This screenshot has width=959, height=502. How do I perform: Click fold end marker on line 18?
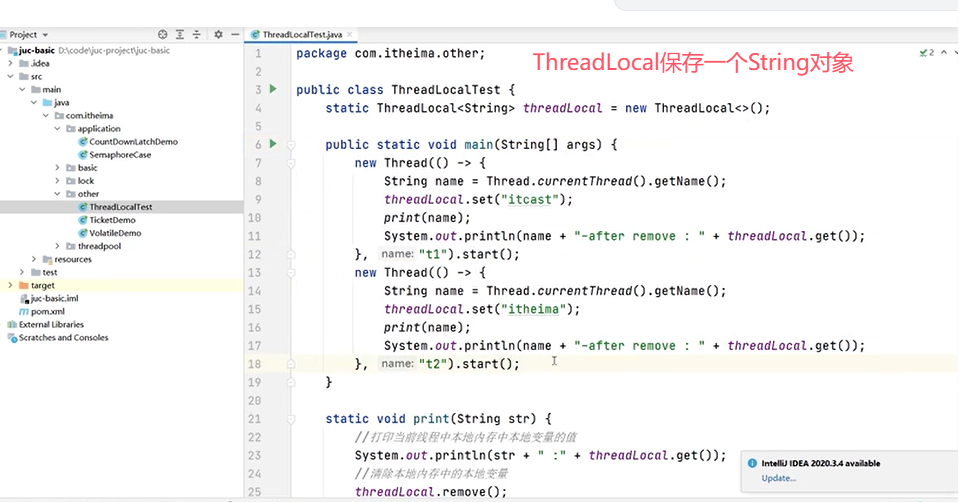(x=291, y=364)
